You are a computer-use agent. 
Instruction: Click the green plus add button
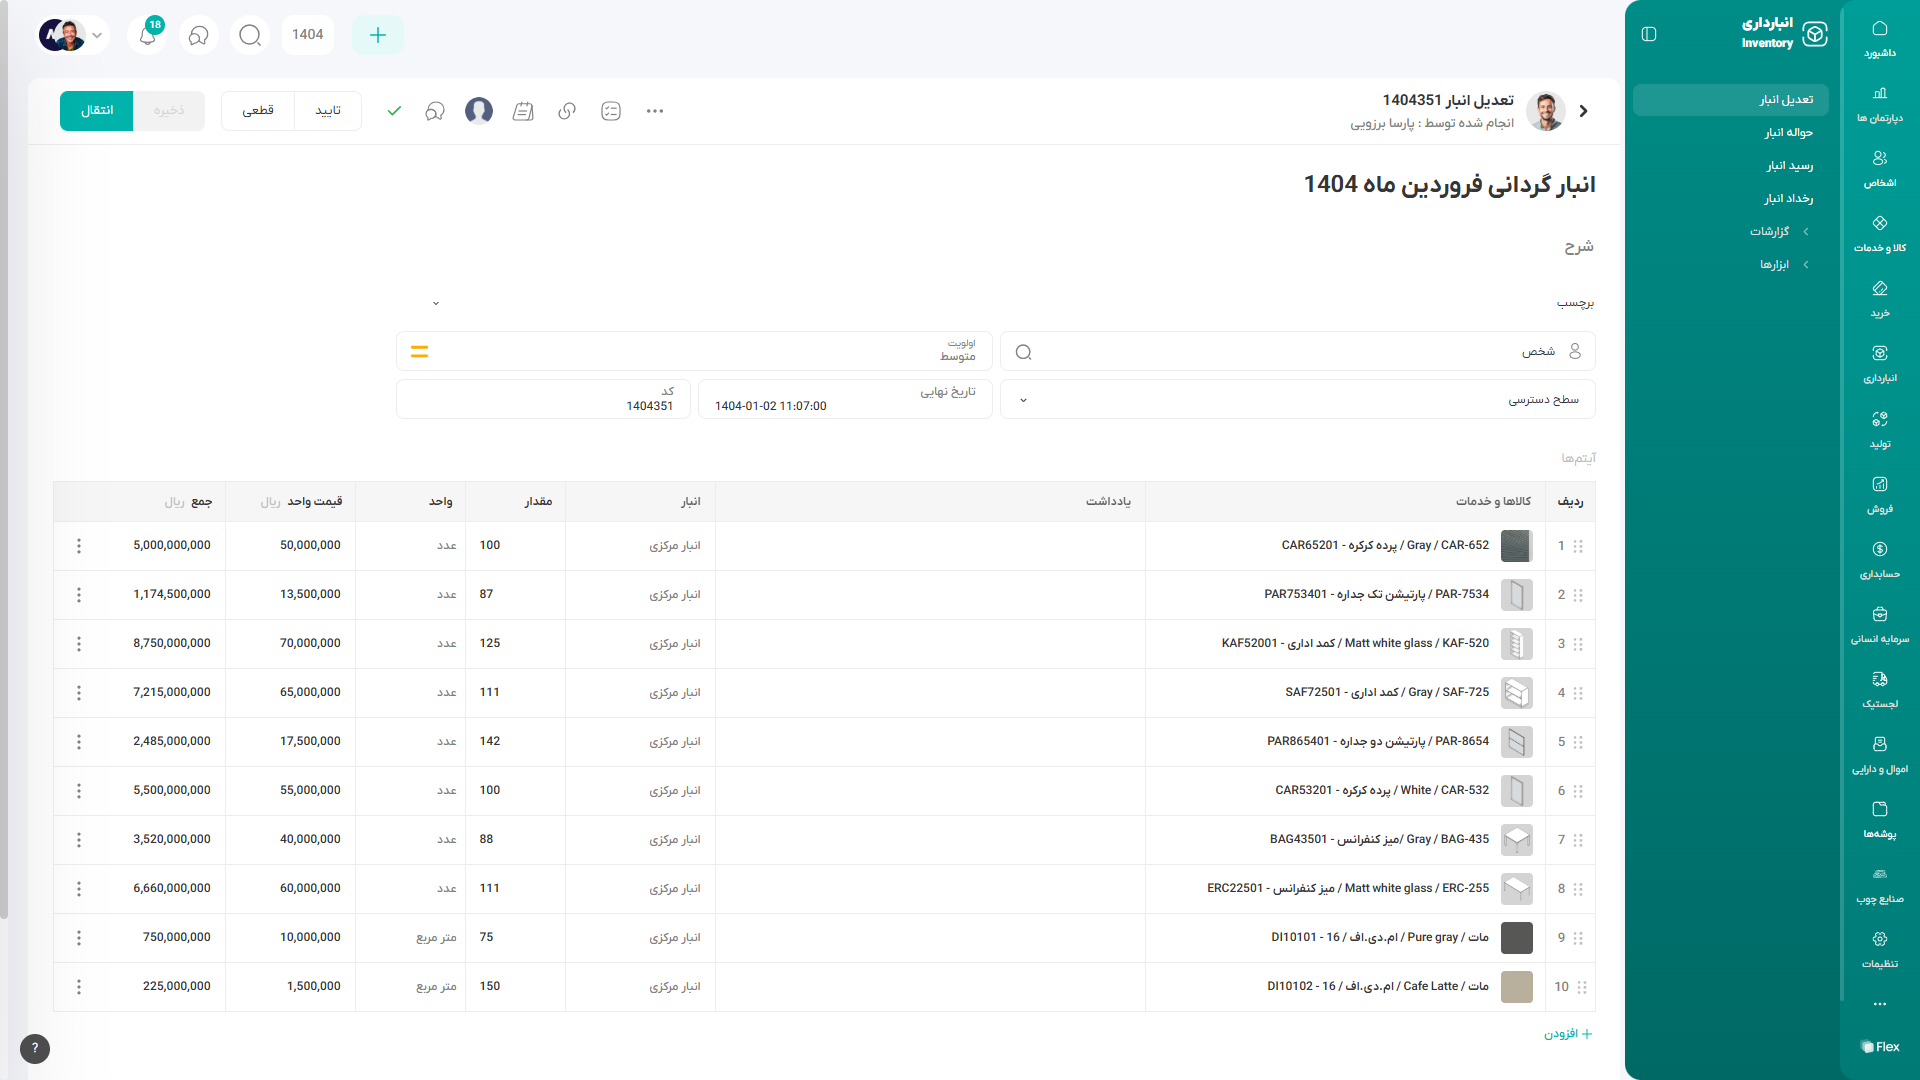pyautogui.click(x=378, y=35)
